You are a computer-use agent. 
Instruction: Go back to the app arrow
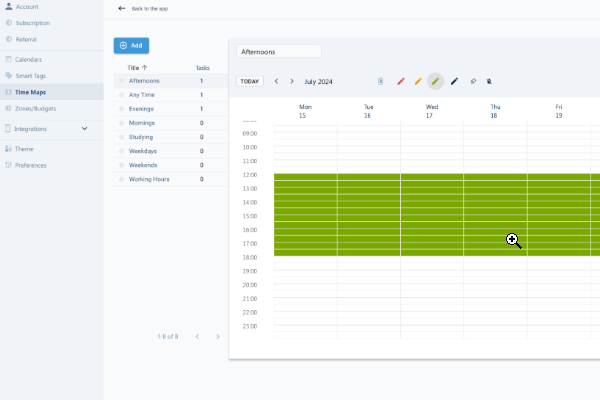pyautogui.click(x=122, y=8)
